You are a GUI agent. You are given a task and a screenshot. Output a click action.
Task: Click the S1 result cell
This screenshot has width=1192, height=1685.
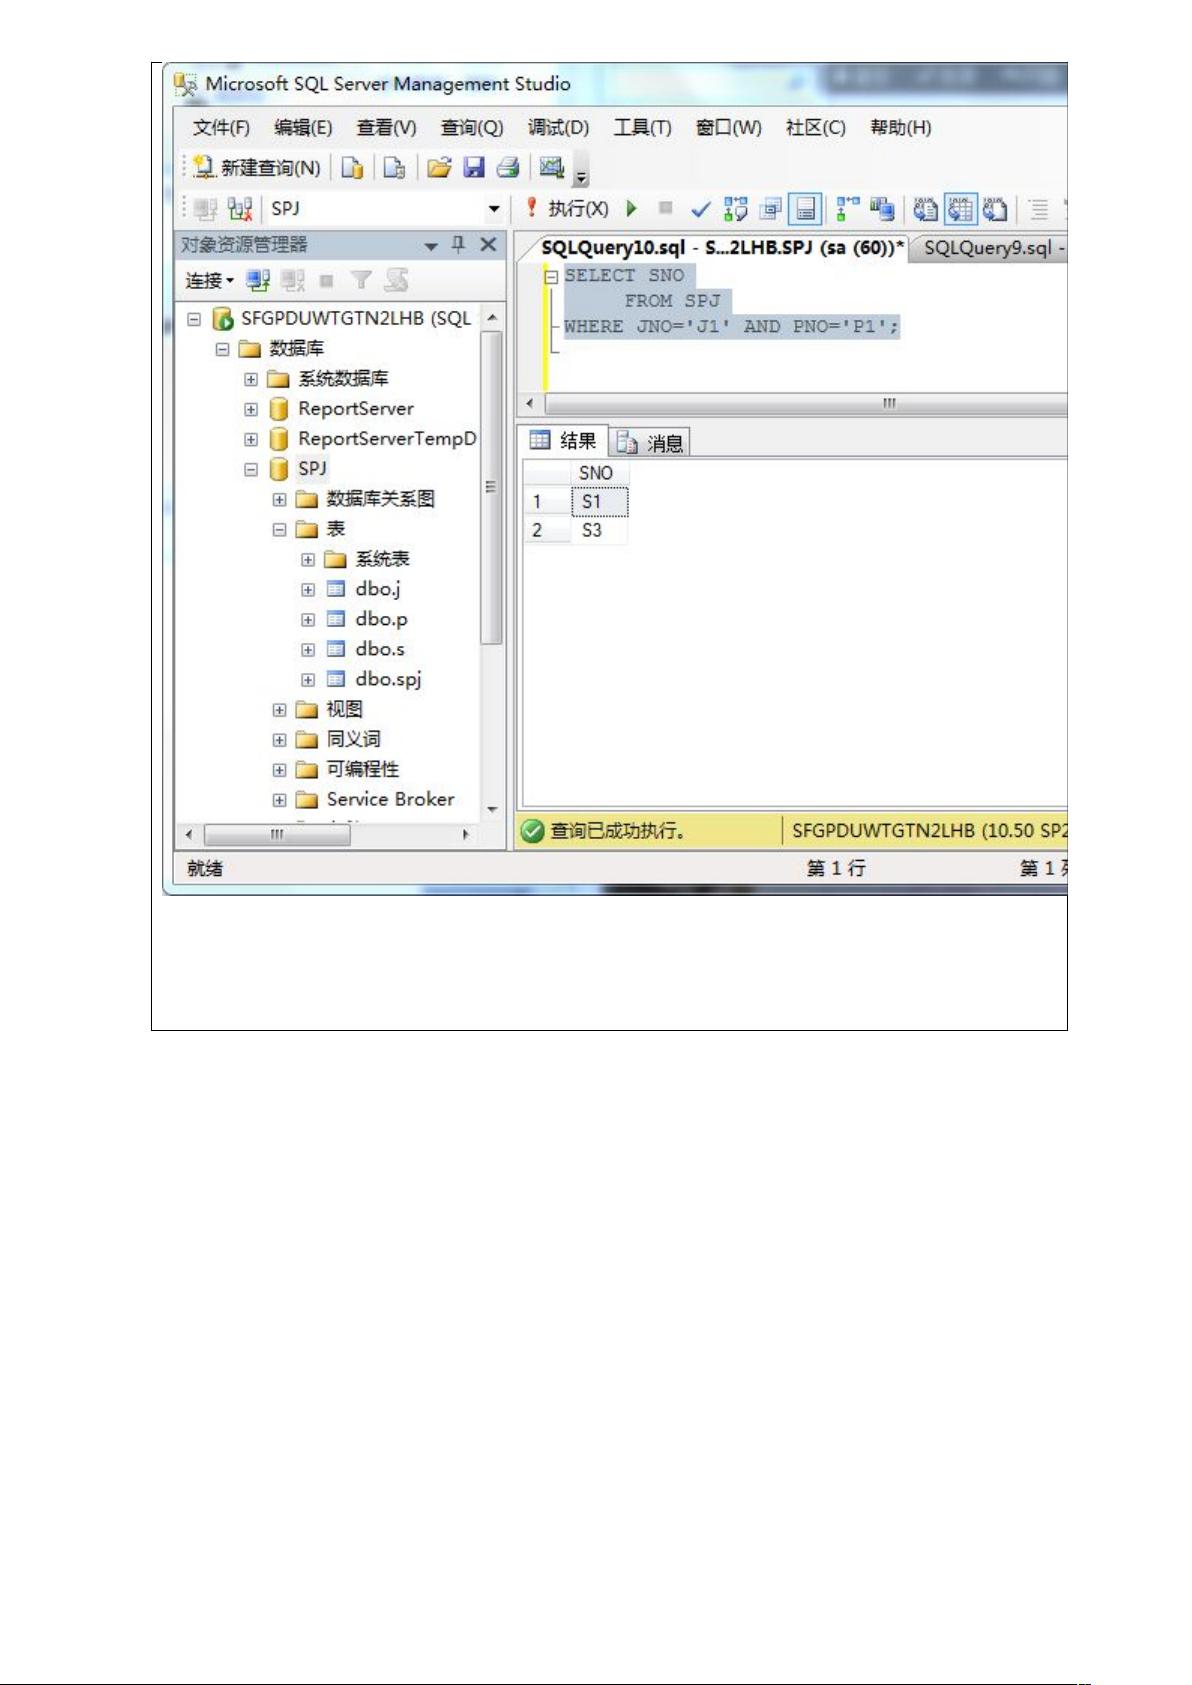pos(599,502)
